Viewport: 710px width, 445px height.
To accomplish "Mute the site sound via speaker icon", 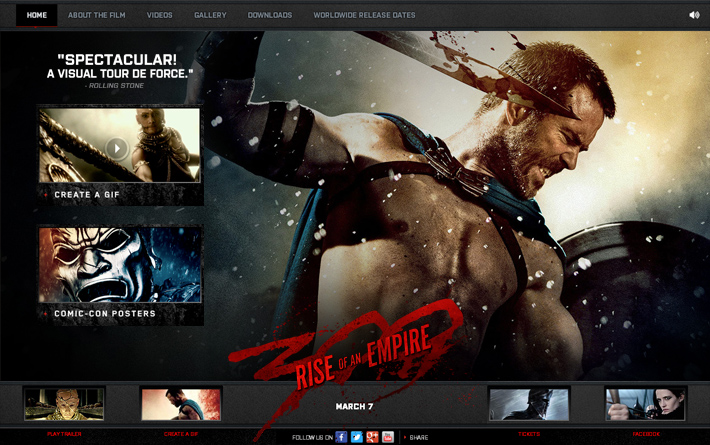I will pyautogui.click(x=694, y=15).
